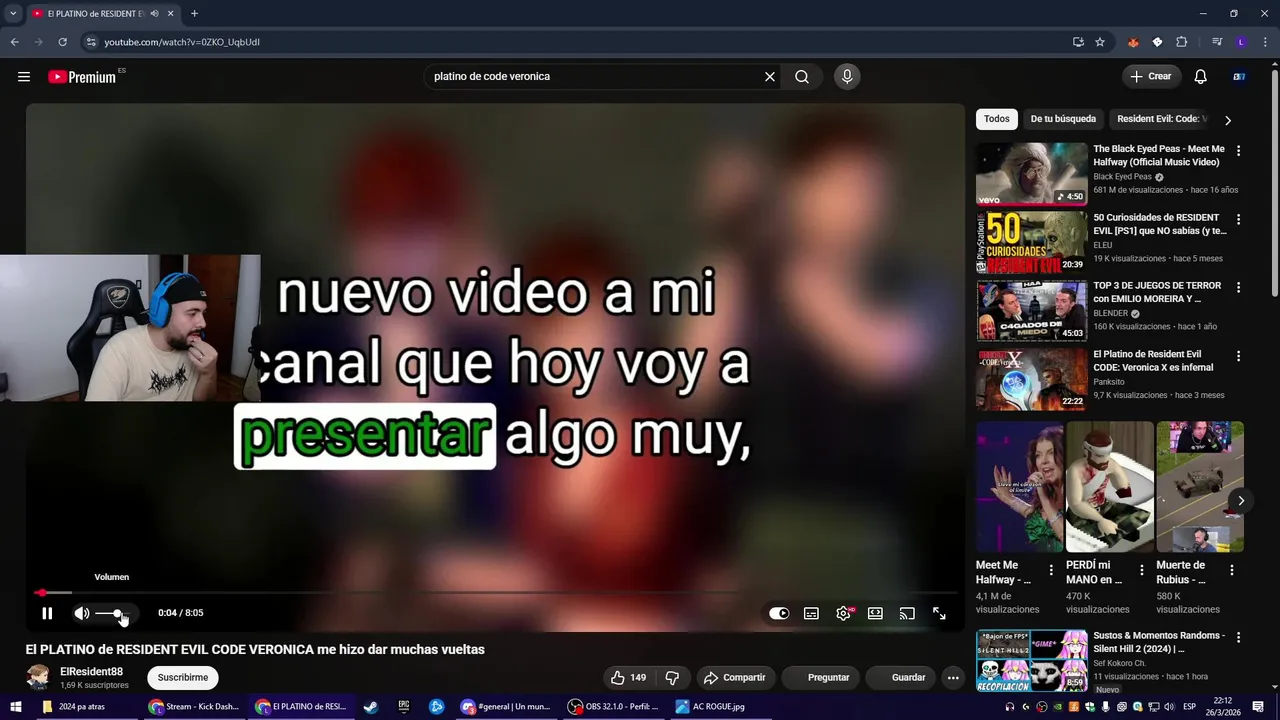The width and height of the screenshot is (1280, 720).
Task: Toggle the autoplay switch in player
Action: (x=779, y=613)
